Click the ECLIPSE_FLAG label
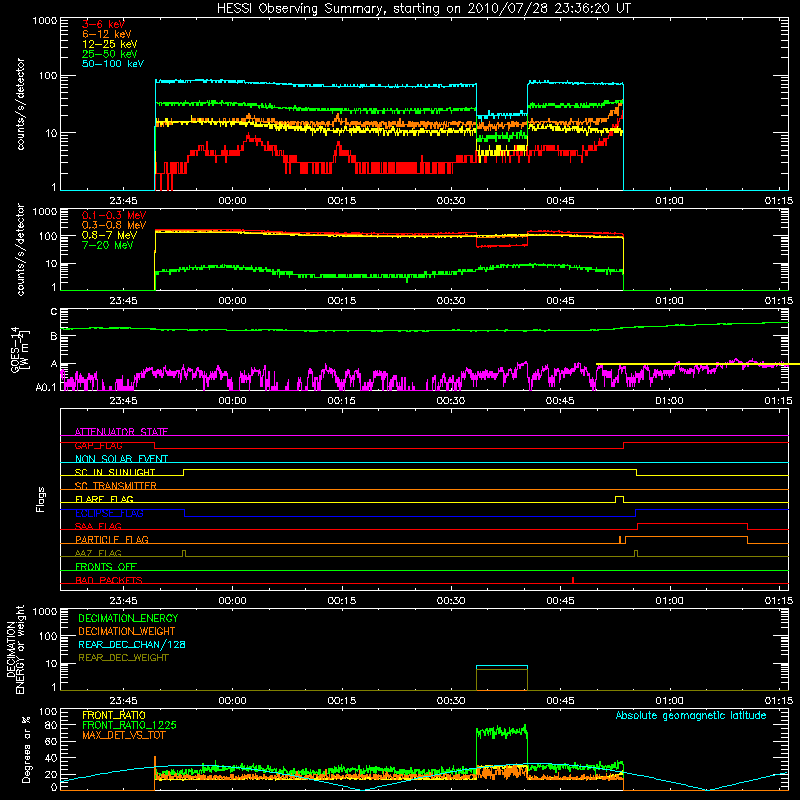This screenshot has width=800, height=800. tap(109, 513)
